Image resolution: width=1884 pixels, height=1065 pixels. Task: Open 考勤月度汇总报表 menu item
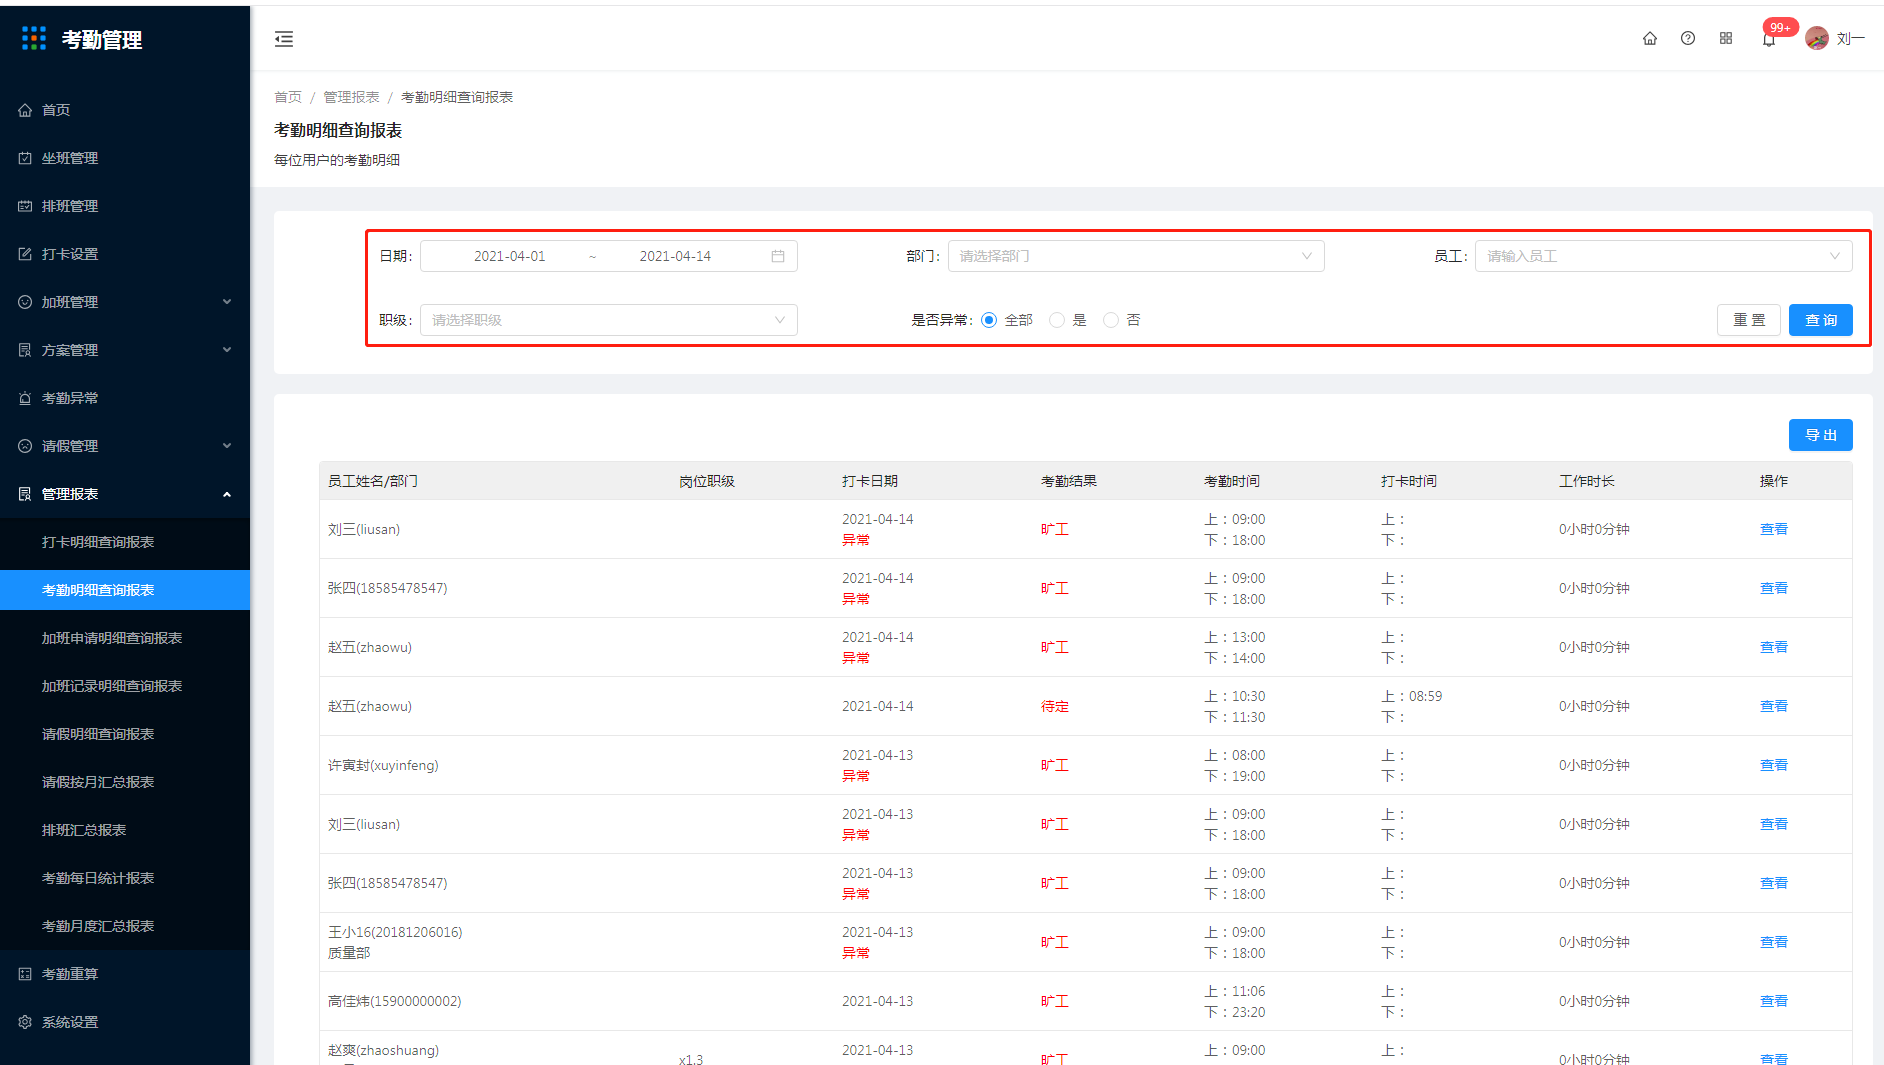pyautogui.click(x=125, y=926)
